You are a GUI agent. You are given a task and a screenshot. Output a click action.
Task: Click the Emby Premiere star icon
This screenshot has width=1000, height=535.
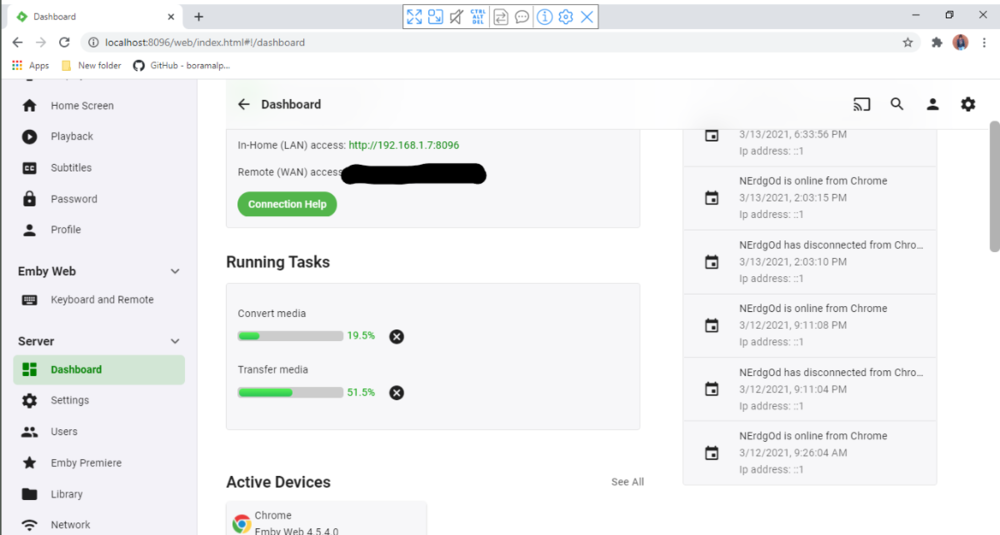pyautogui.click(x=29, y=463)
